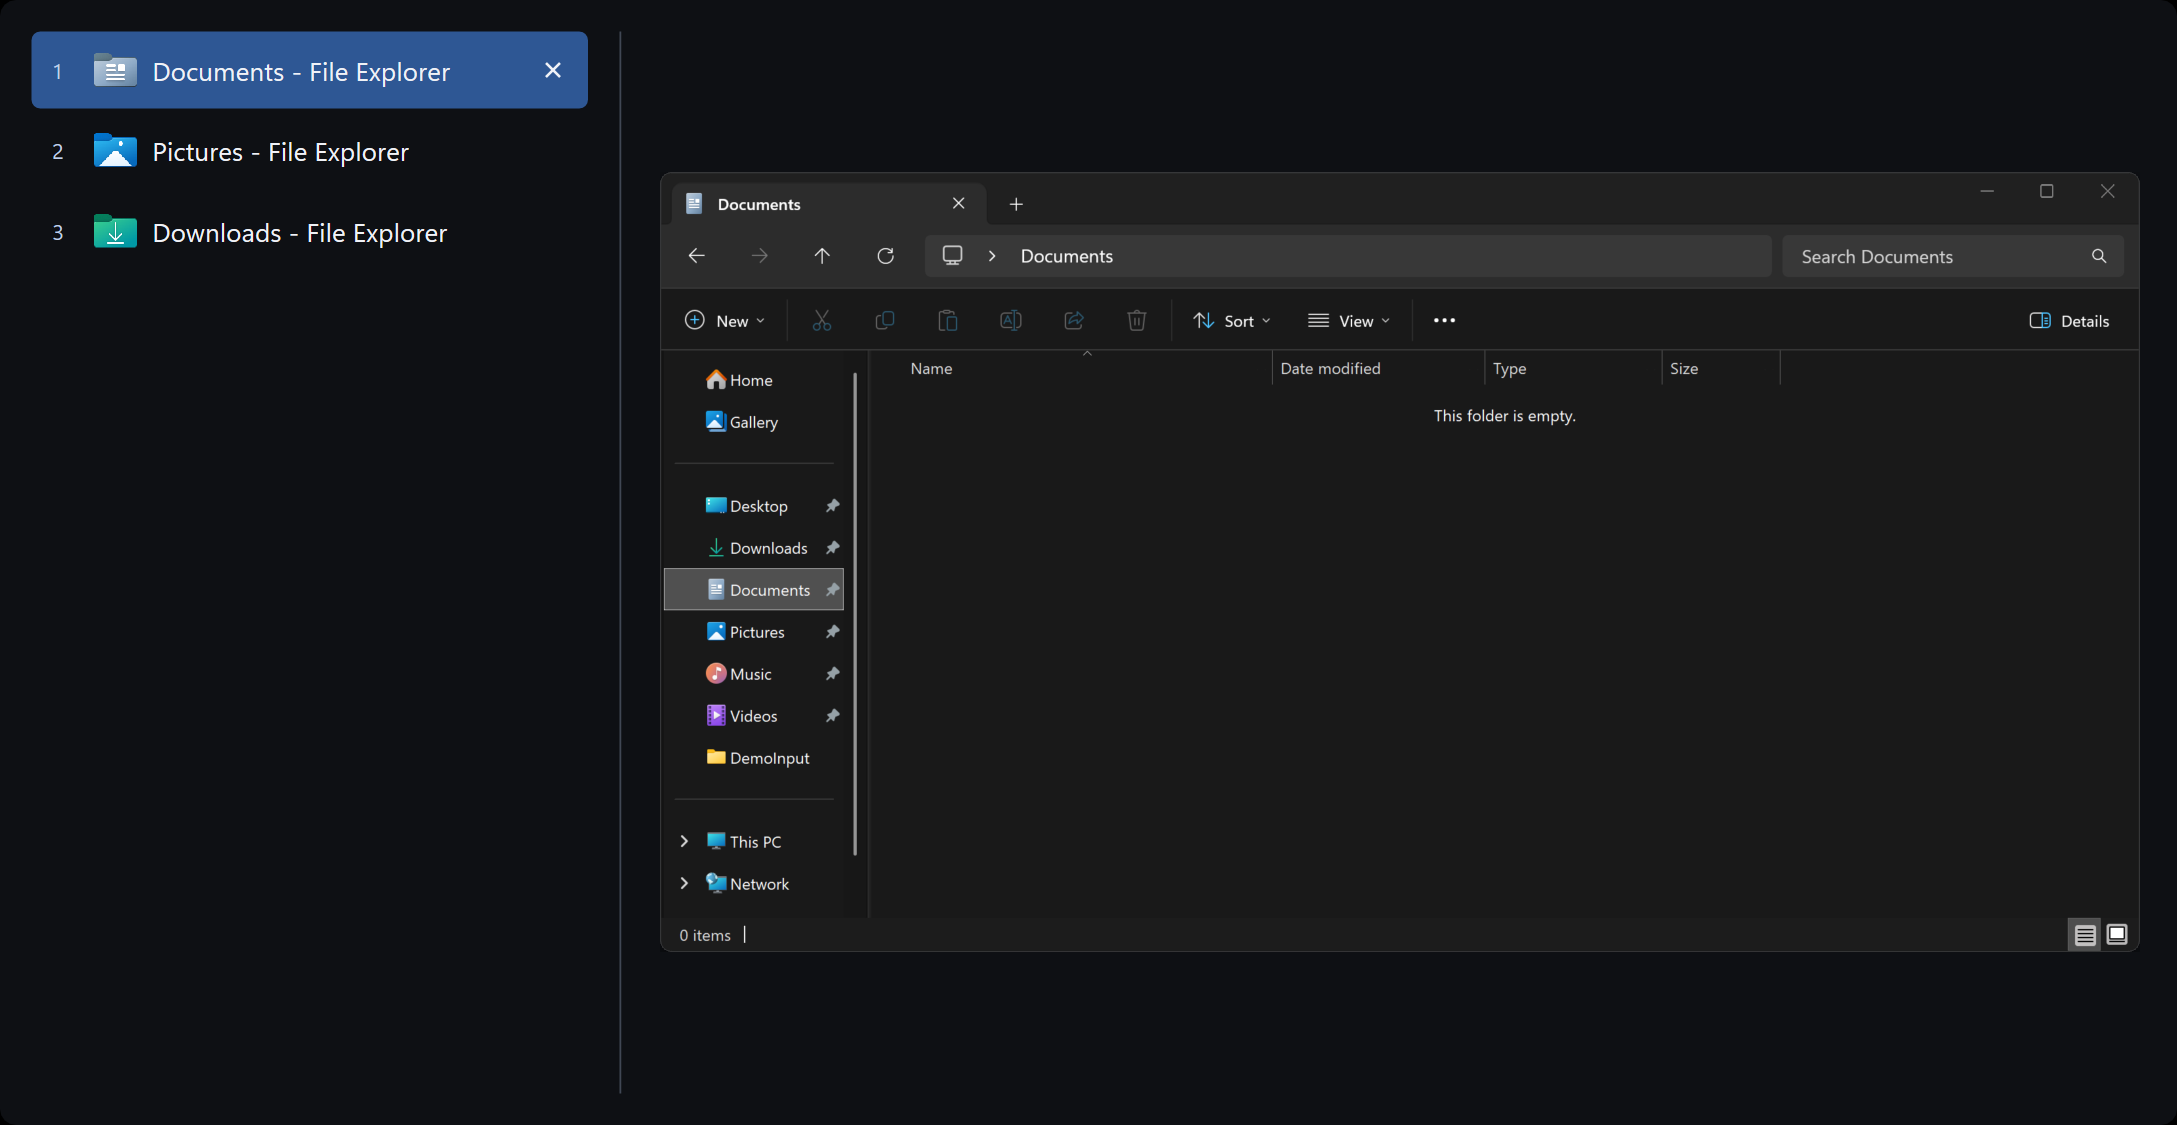
Task: Go forward with the right arrow
Action: tap(760, 256)
